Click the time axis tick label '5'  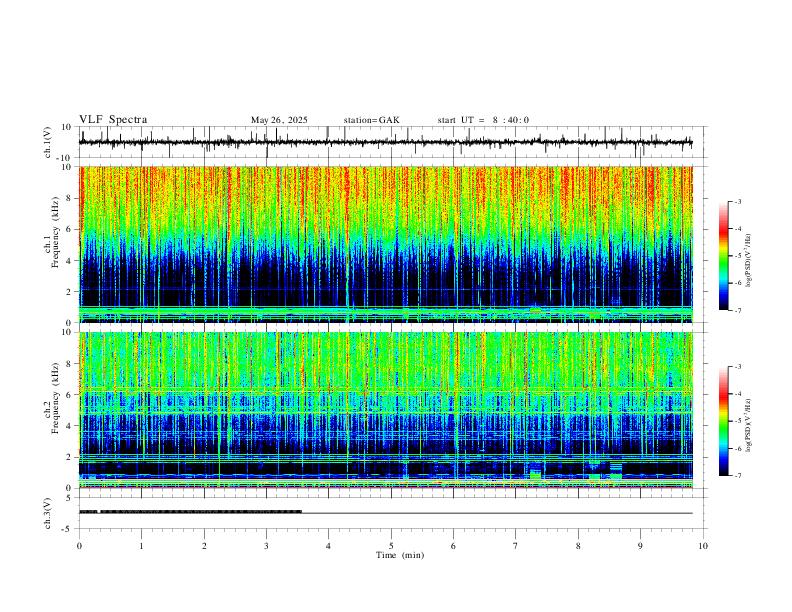391,546
